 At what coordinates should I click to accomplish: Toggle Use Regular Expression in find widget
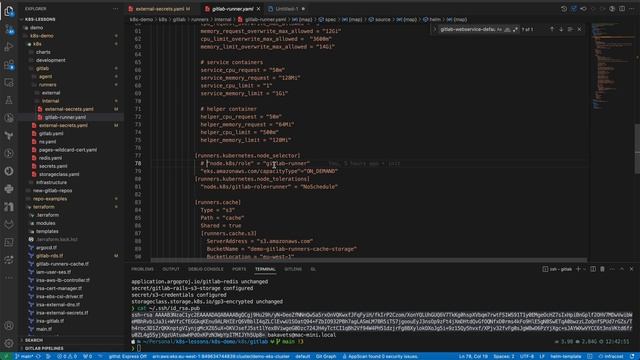pyautogui.click(x=515, y=29)
